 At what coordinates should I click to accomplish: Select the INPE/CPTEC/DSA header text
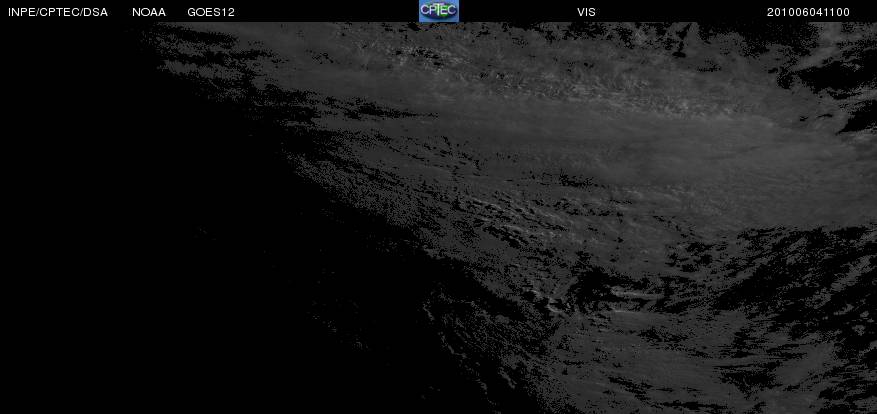click(x=58, y=12)
